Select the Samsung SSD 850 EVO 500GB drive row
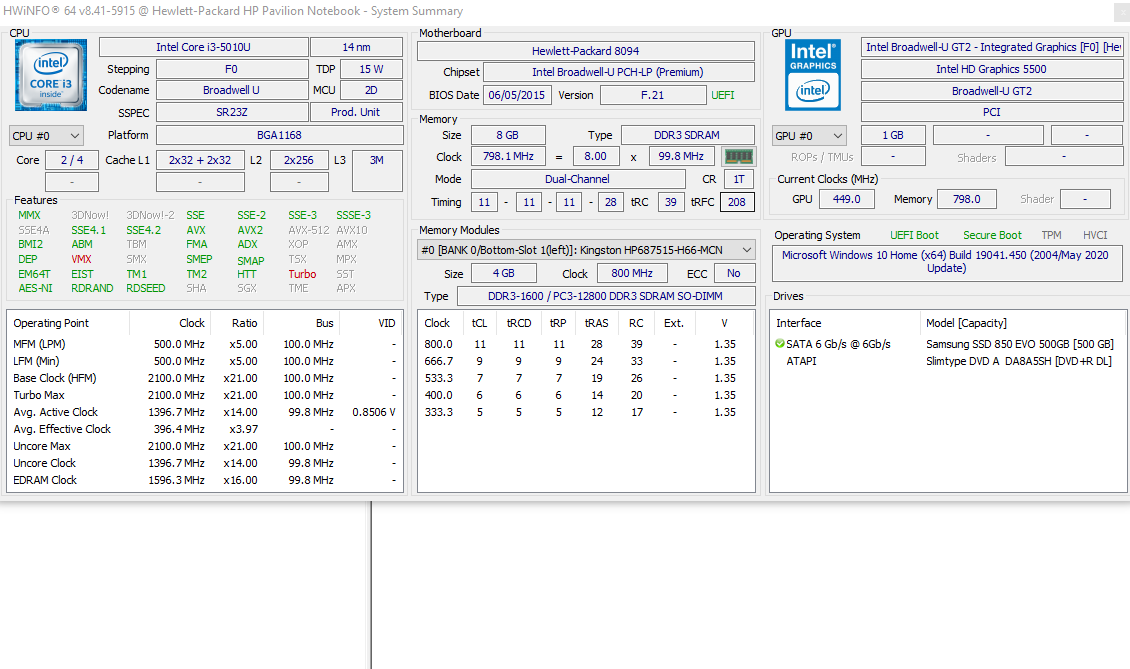 (948, 344)
